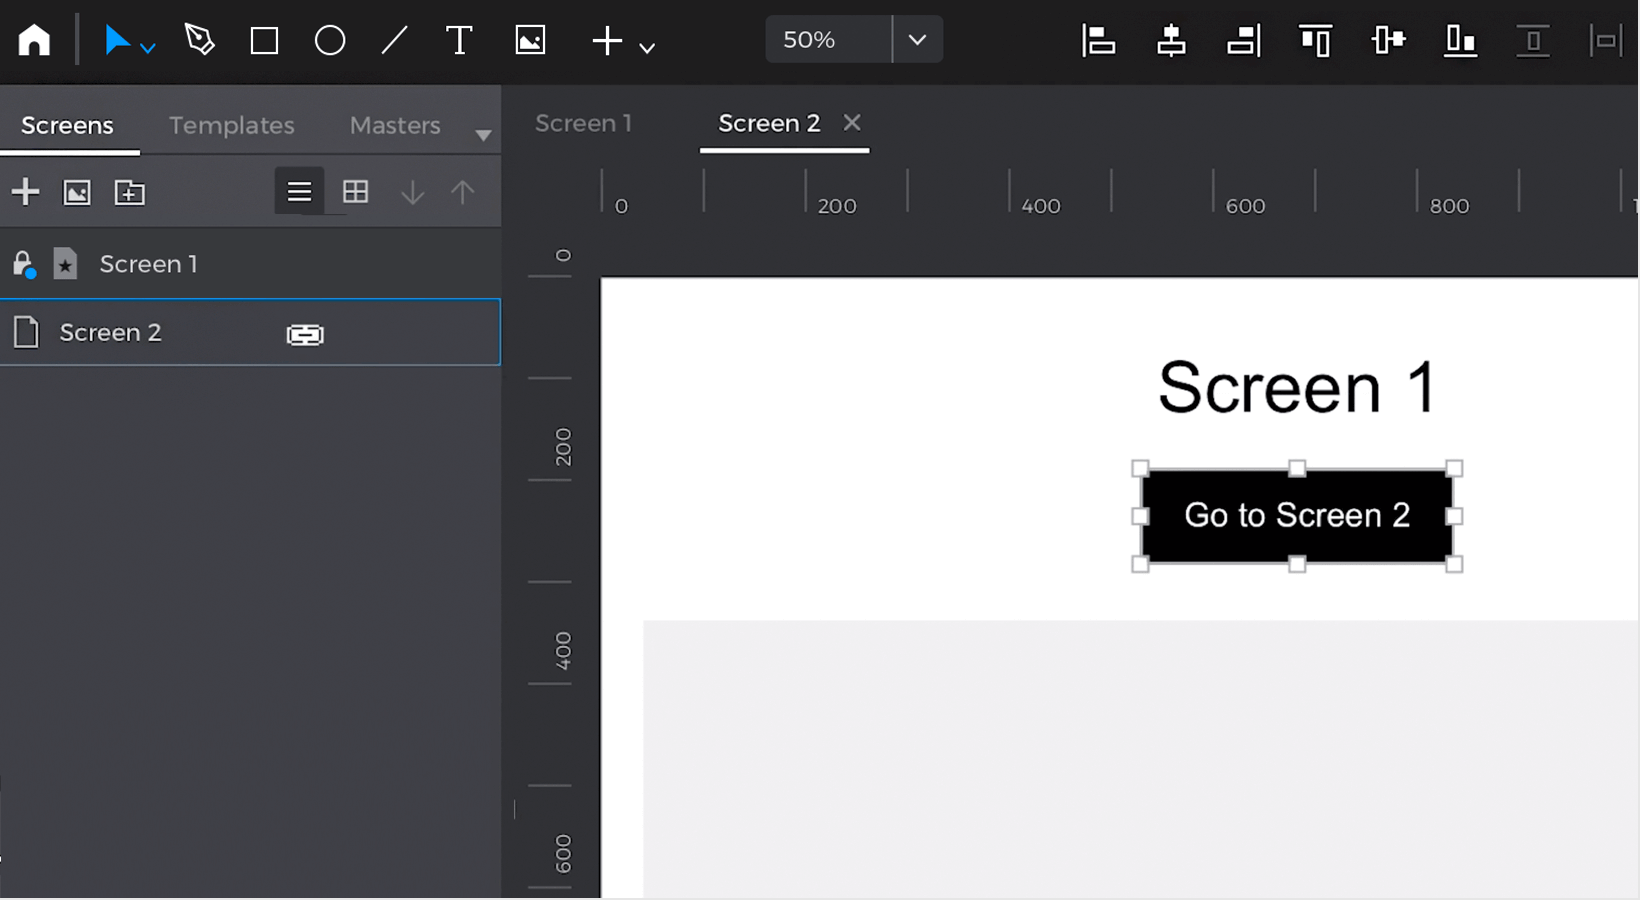The height and width of the screenshot is (900, 1640).
Task: Select the 'Screen 1' heading text on canvas
Action: tap(1297, 388)
